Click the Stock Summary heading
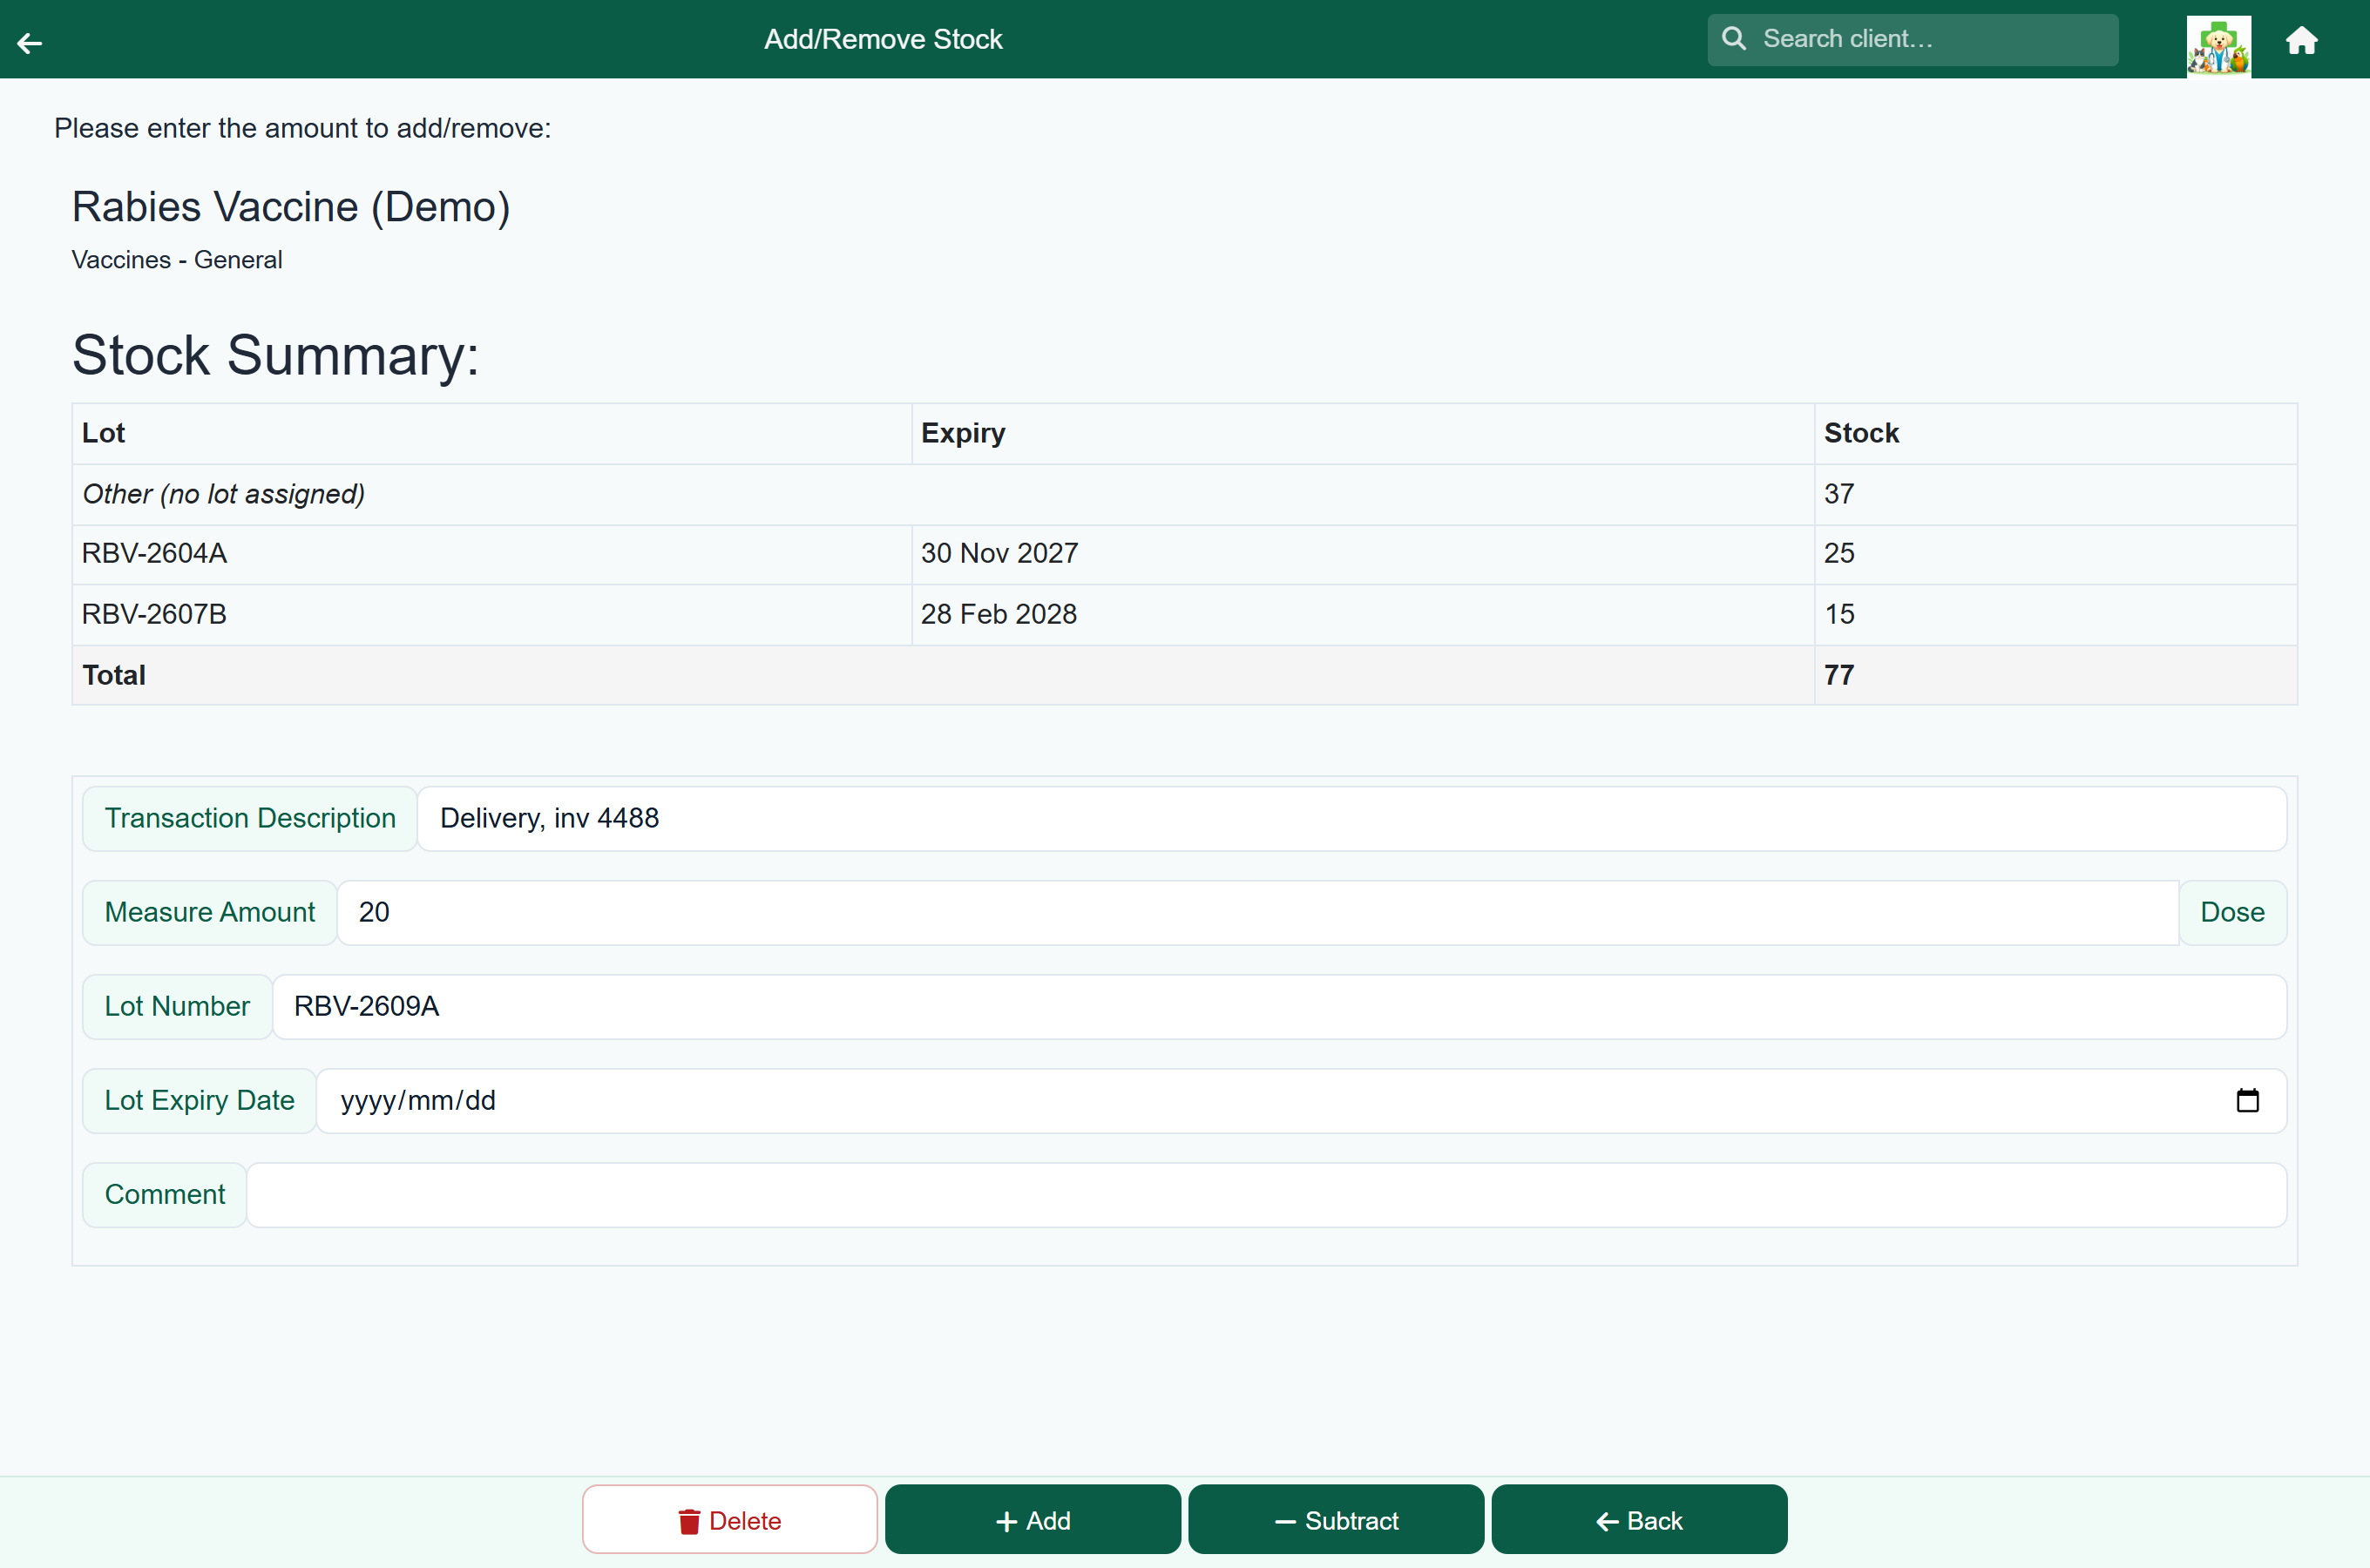The image size is (2370, 1568). tap(275, 355)
